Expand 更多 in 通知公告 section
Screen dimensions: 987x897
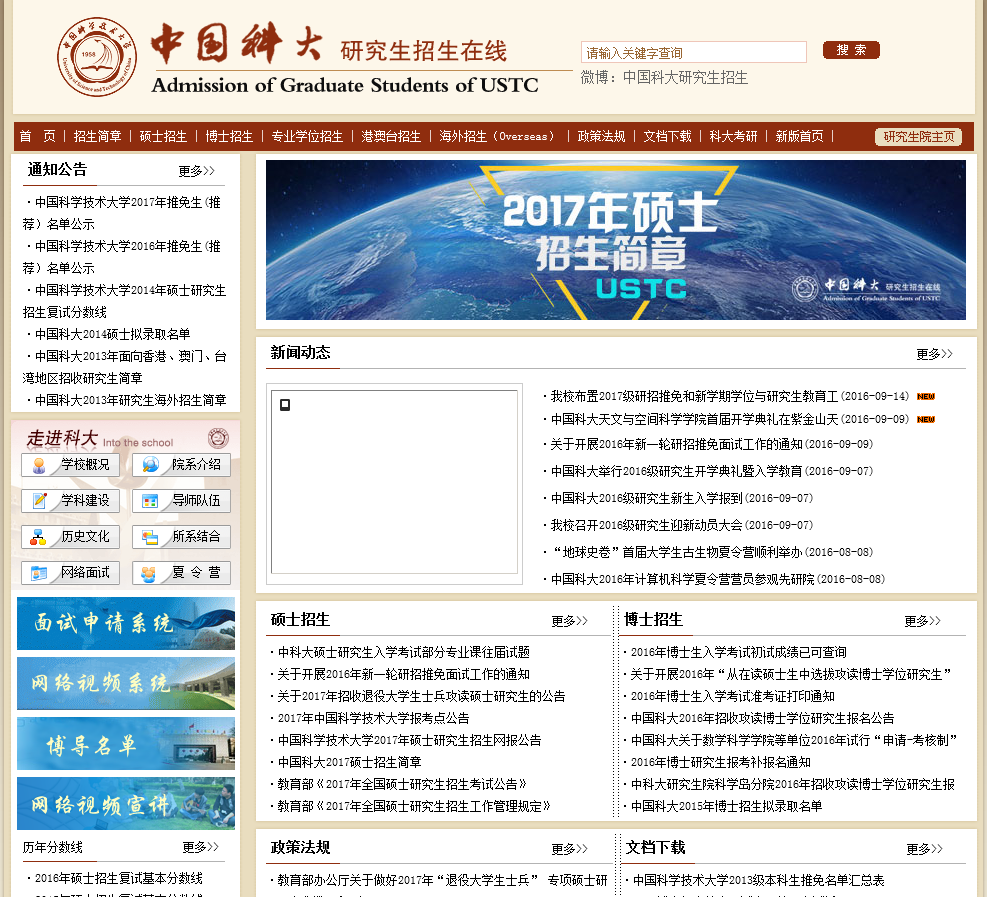click(x=196, y=171)
